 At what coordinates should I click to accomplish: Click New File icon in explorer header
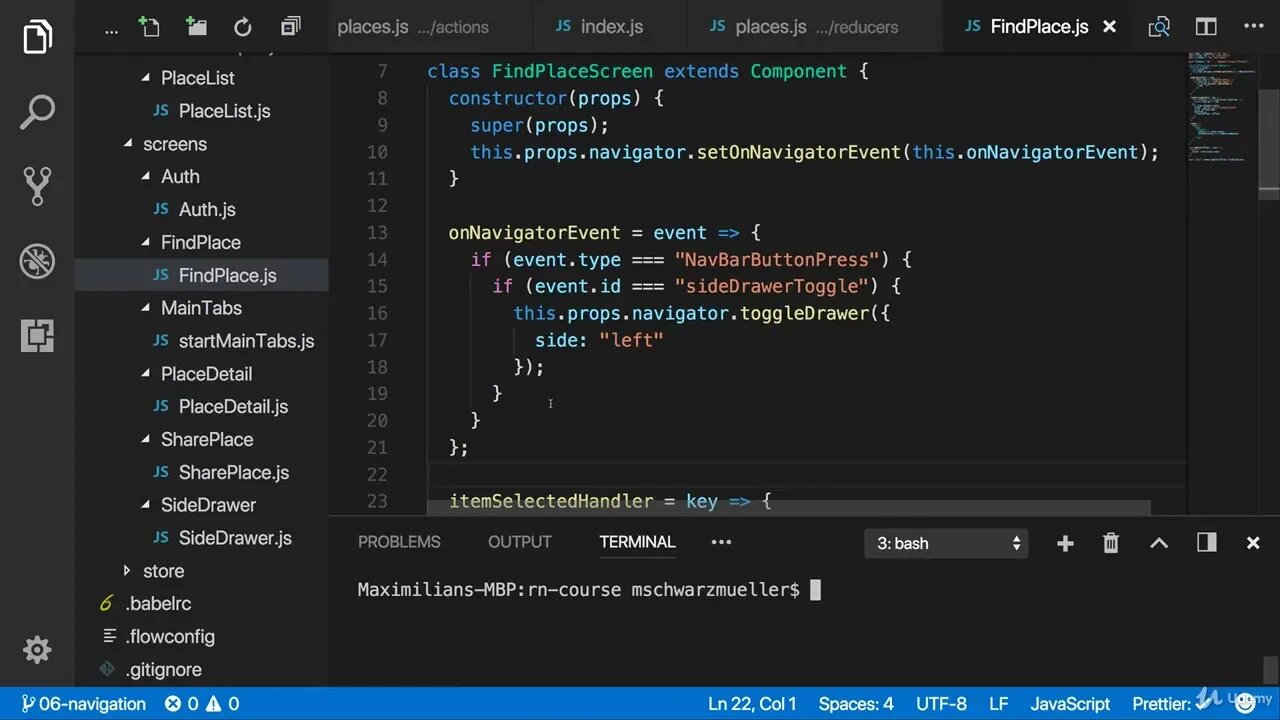(x=150, y=27)
